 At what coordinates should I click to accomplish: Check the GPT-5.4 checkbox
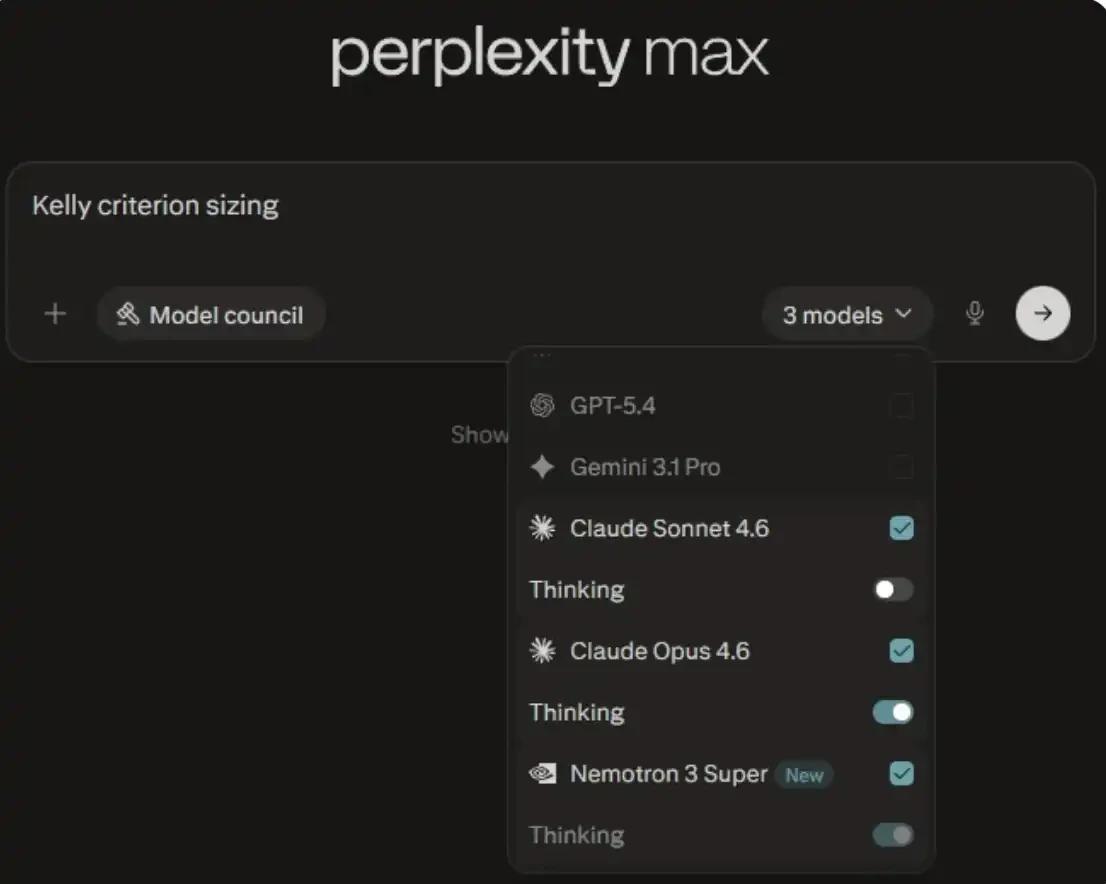point(901,406)
